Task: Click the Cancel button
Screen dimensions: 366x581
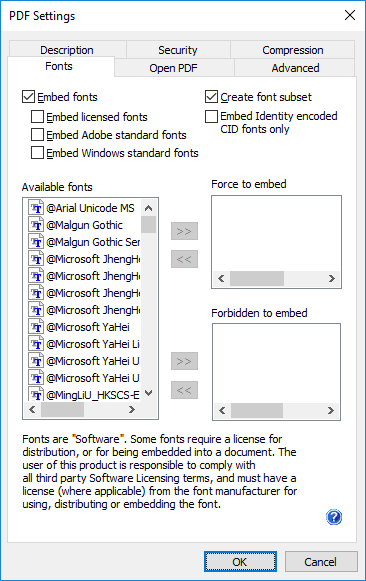Action: (321, 562)
